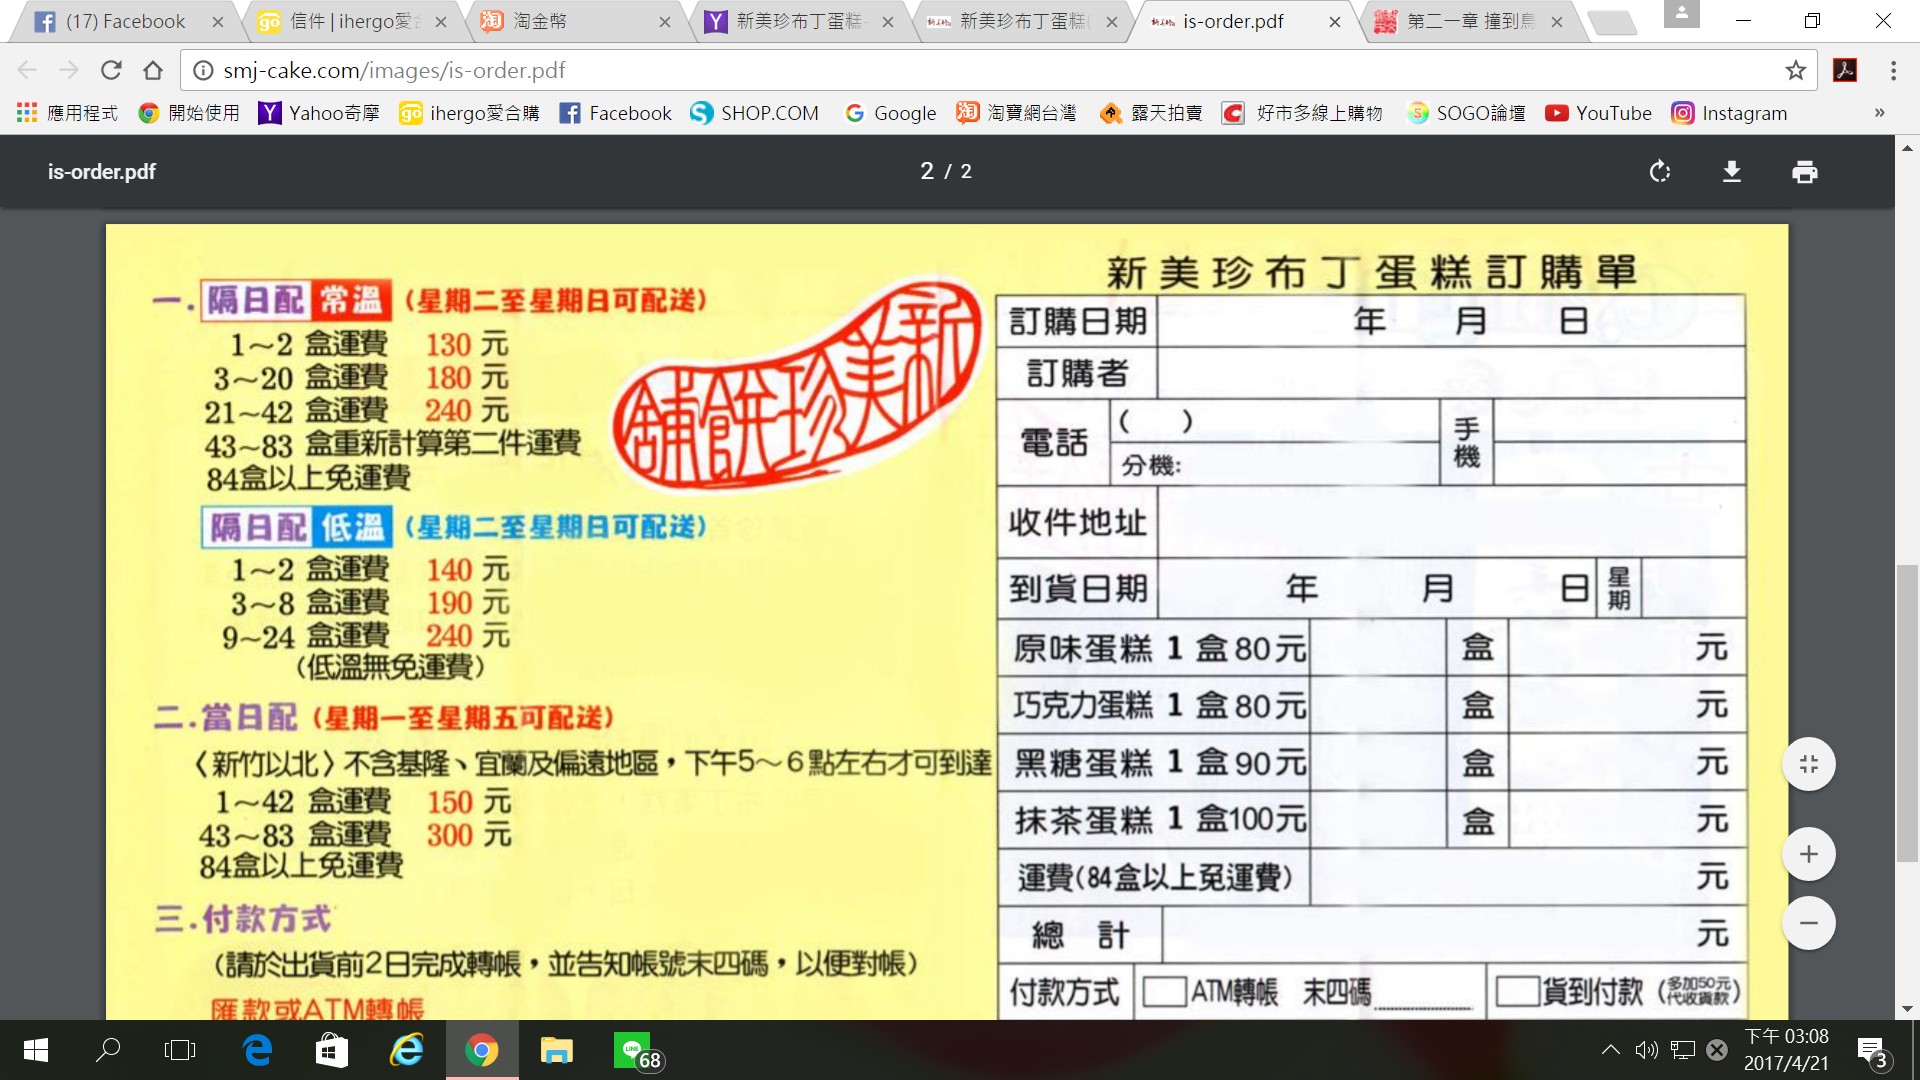1920x1080 pixels.
Task: Open the Chrome menu
Action: pos(1893,70)
